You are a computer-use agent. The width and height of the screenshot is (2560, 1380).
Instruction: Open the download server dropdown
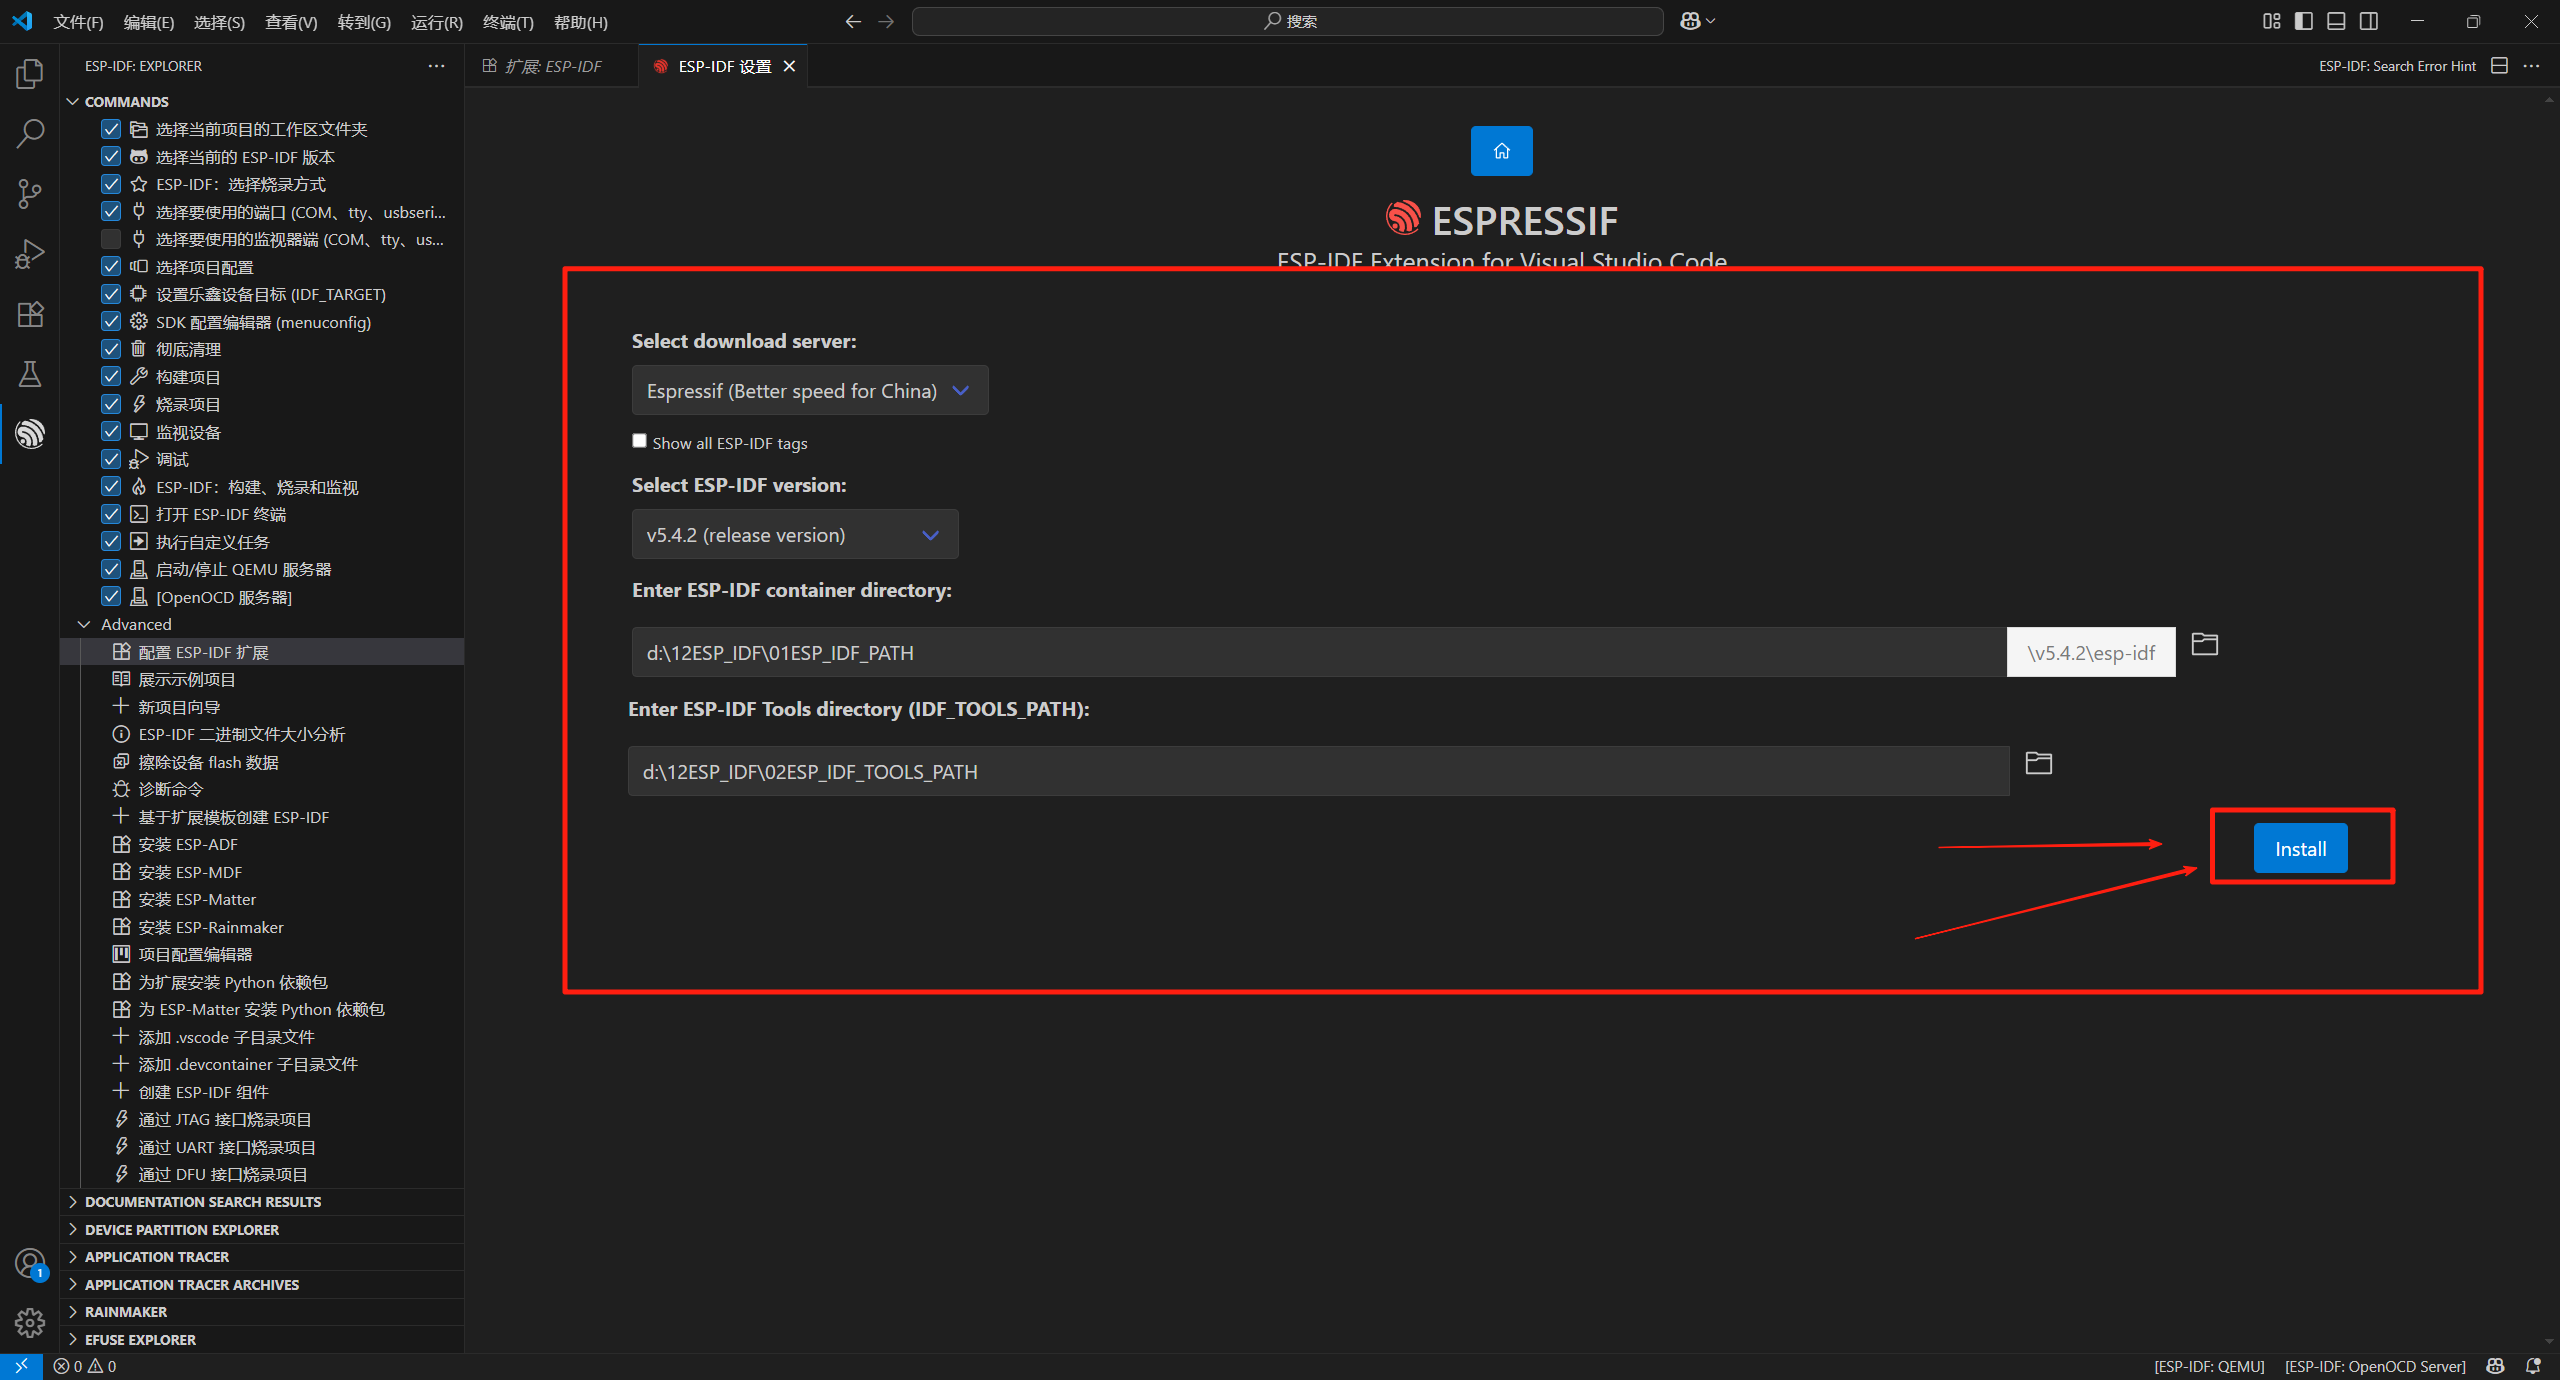809,391
